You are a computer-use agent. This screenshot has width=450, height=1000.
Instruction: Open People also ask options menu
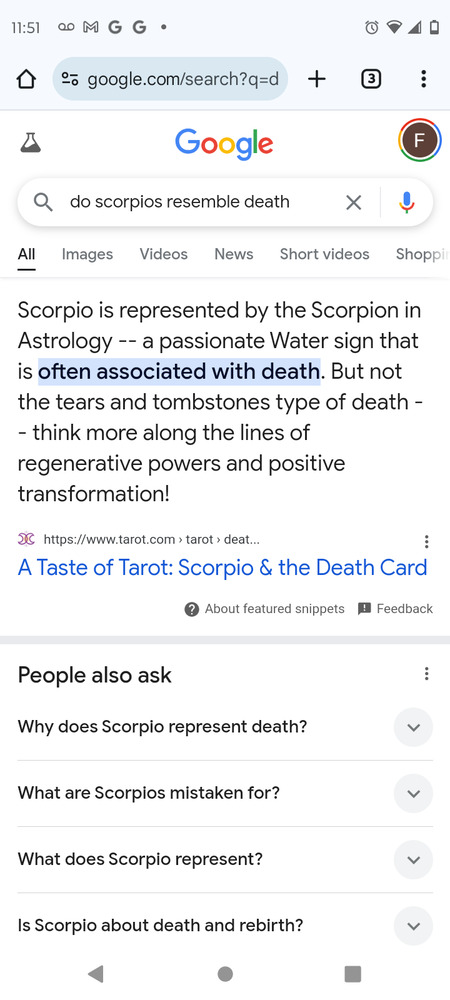pyautogui.click(x=426, y=673)
